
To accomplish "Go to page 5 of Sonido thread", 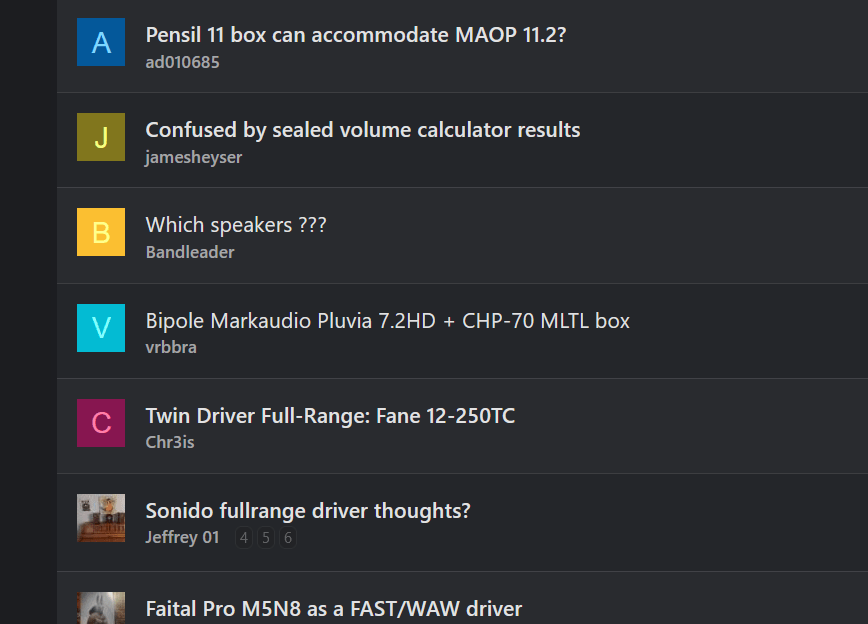I will [266, 538].
